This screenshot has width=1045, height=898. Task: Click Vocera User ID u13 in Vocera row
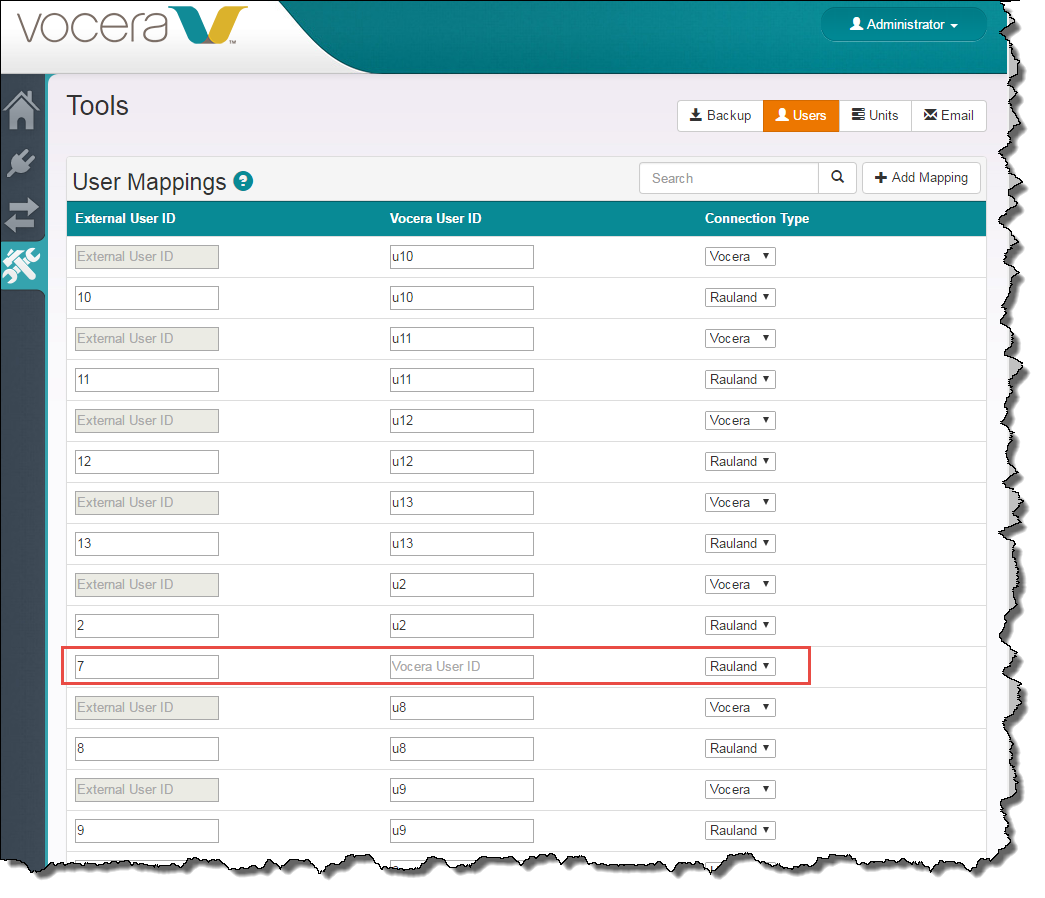point(461,503)
